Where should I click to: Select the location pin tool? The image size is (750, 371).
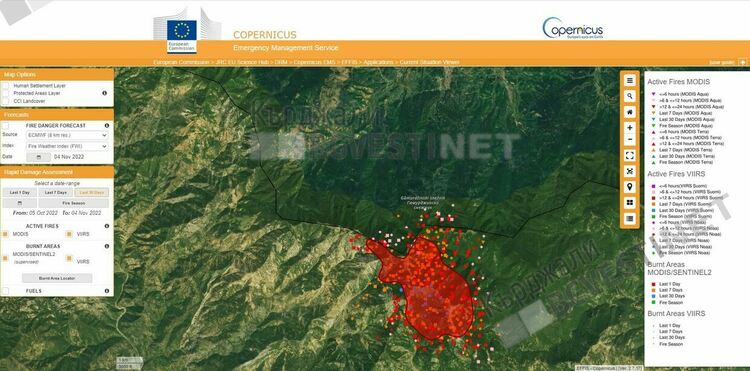point(629,187)
